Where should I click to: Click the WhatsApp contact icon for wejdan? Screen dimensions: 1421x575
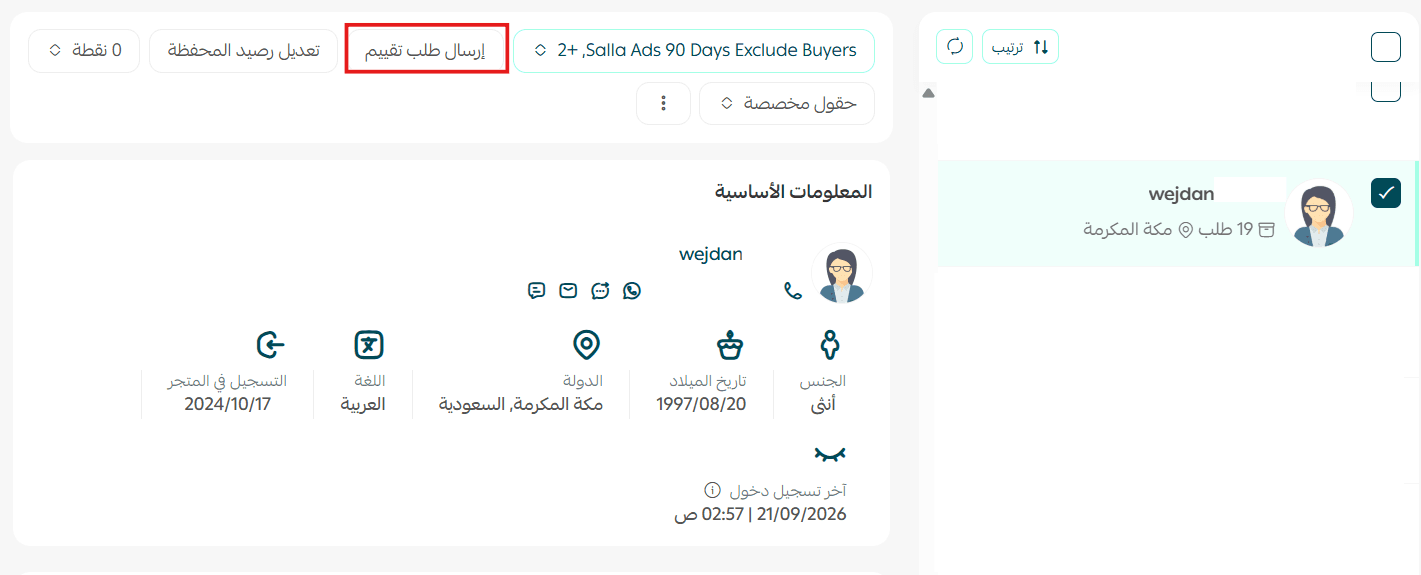pos(631,291)
